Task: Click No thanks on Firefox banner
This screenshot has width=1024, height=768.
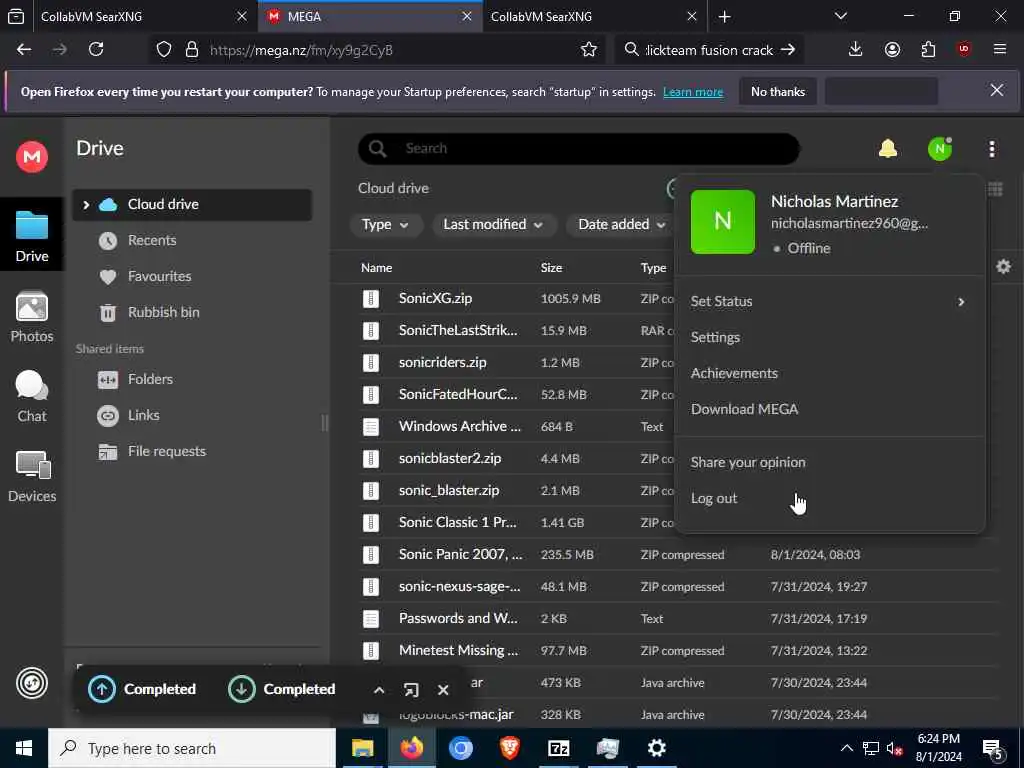Action: (x=778, y=92)
